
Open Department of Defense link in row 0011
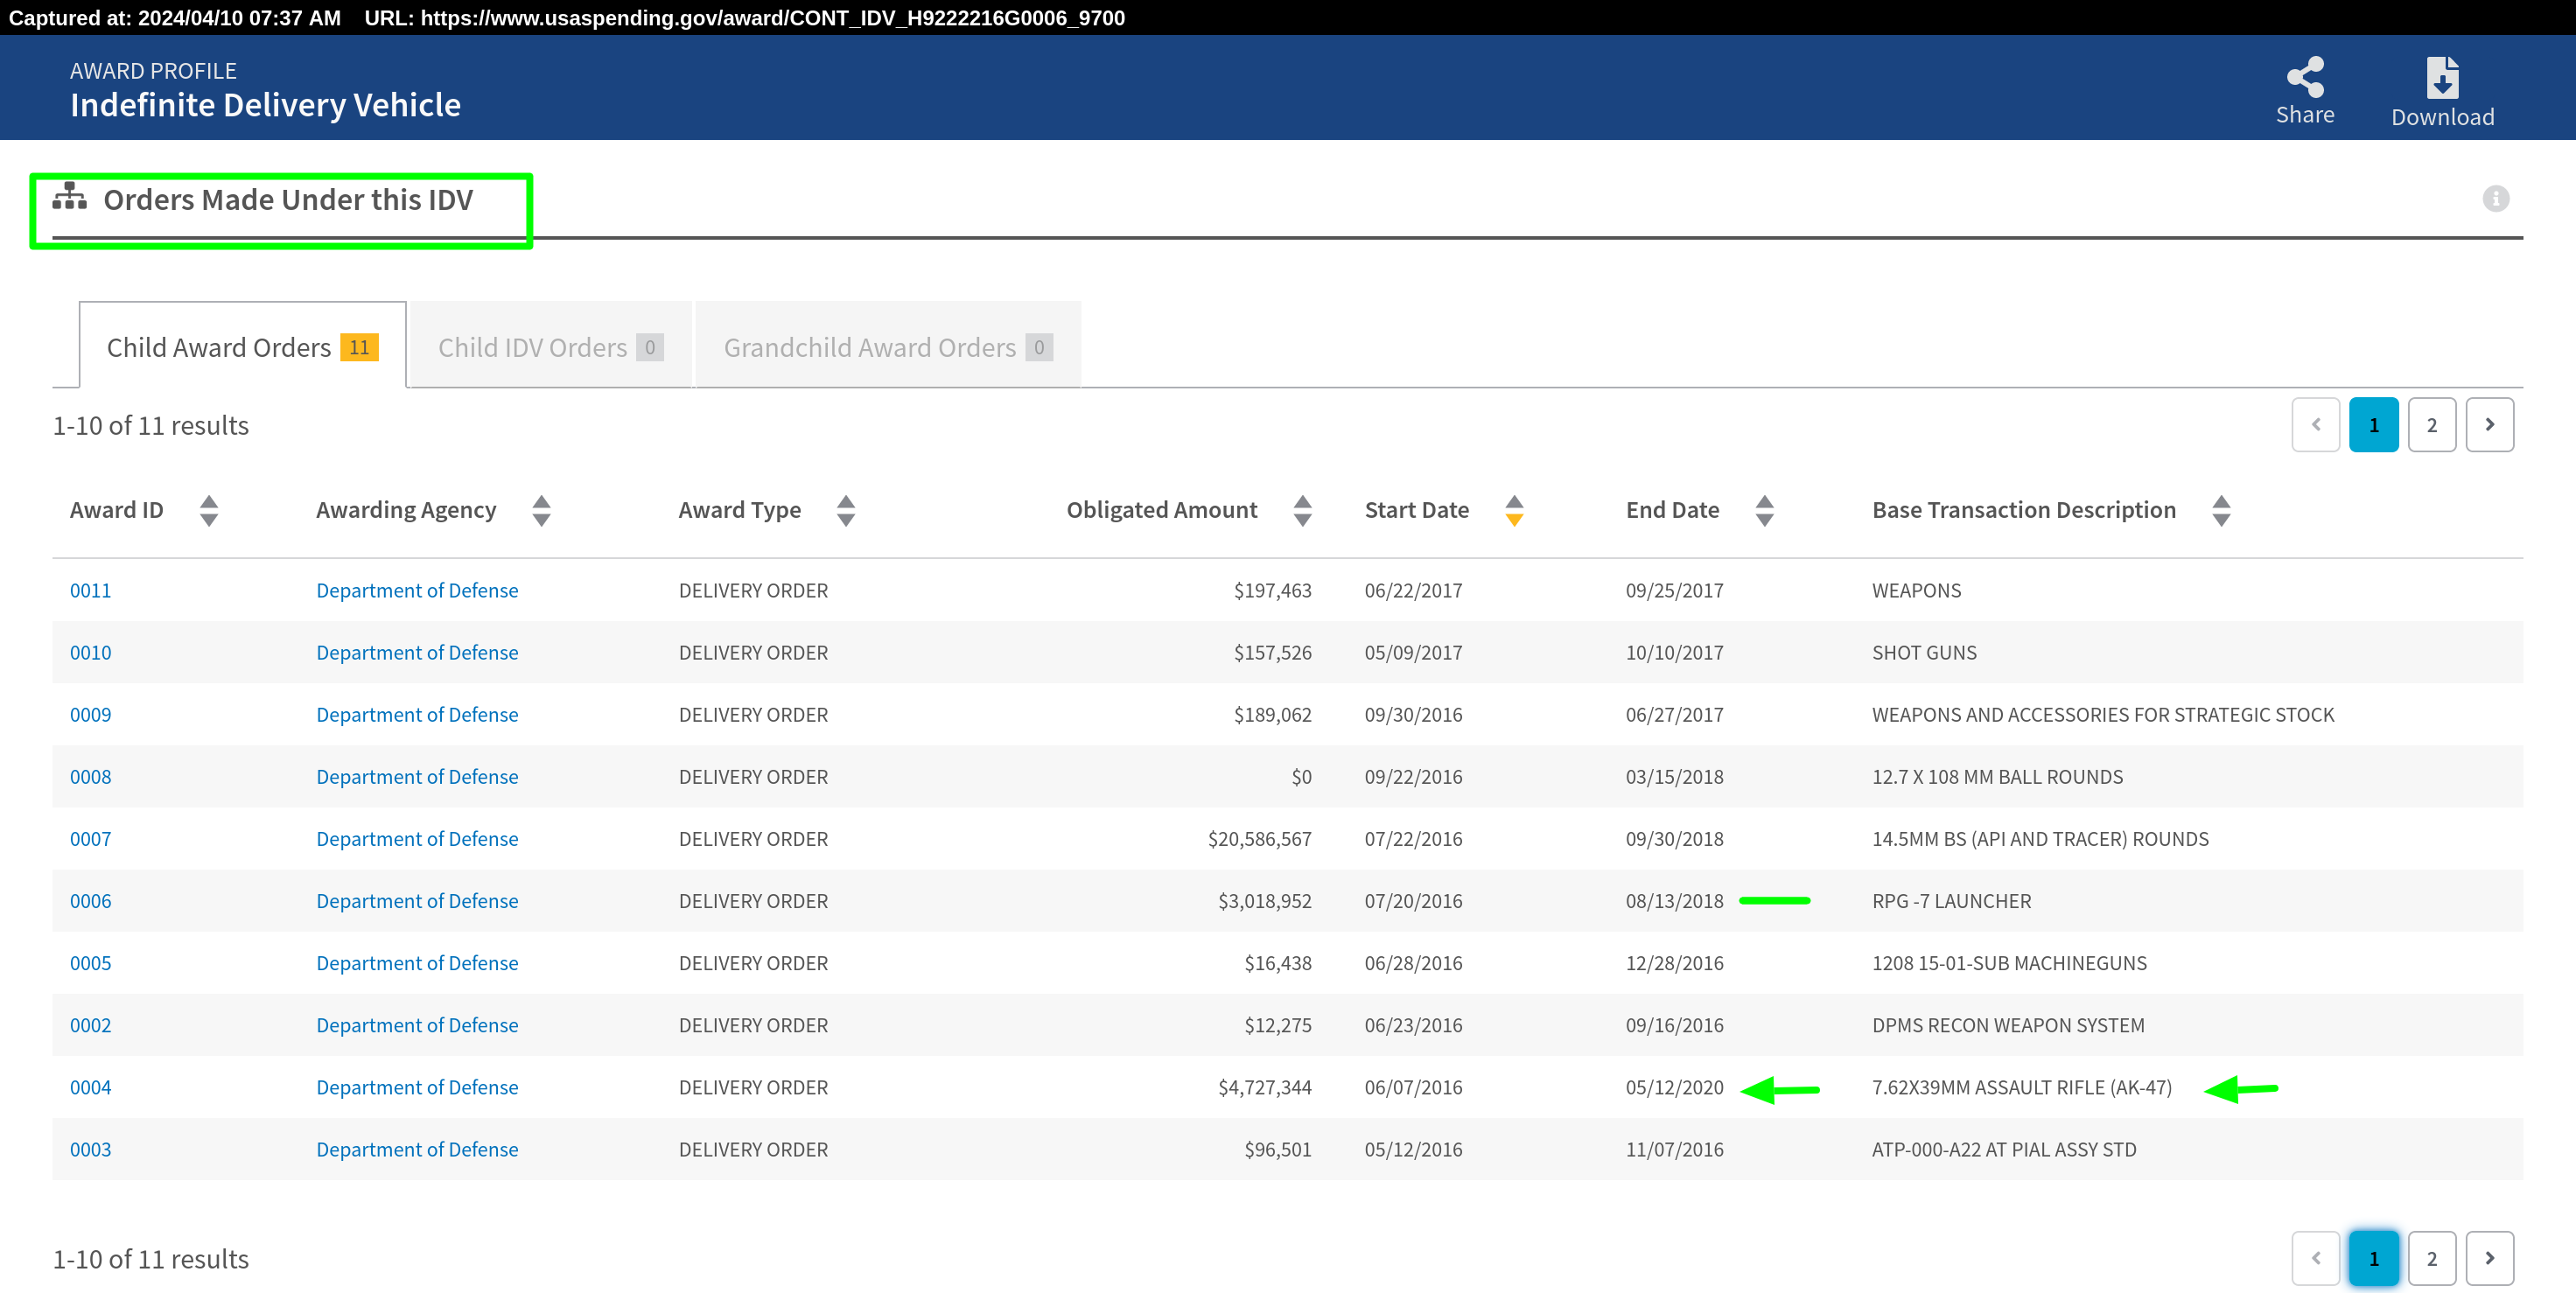417,591
